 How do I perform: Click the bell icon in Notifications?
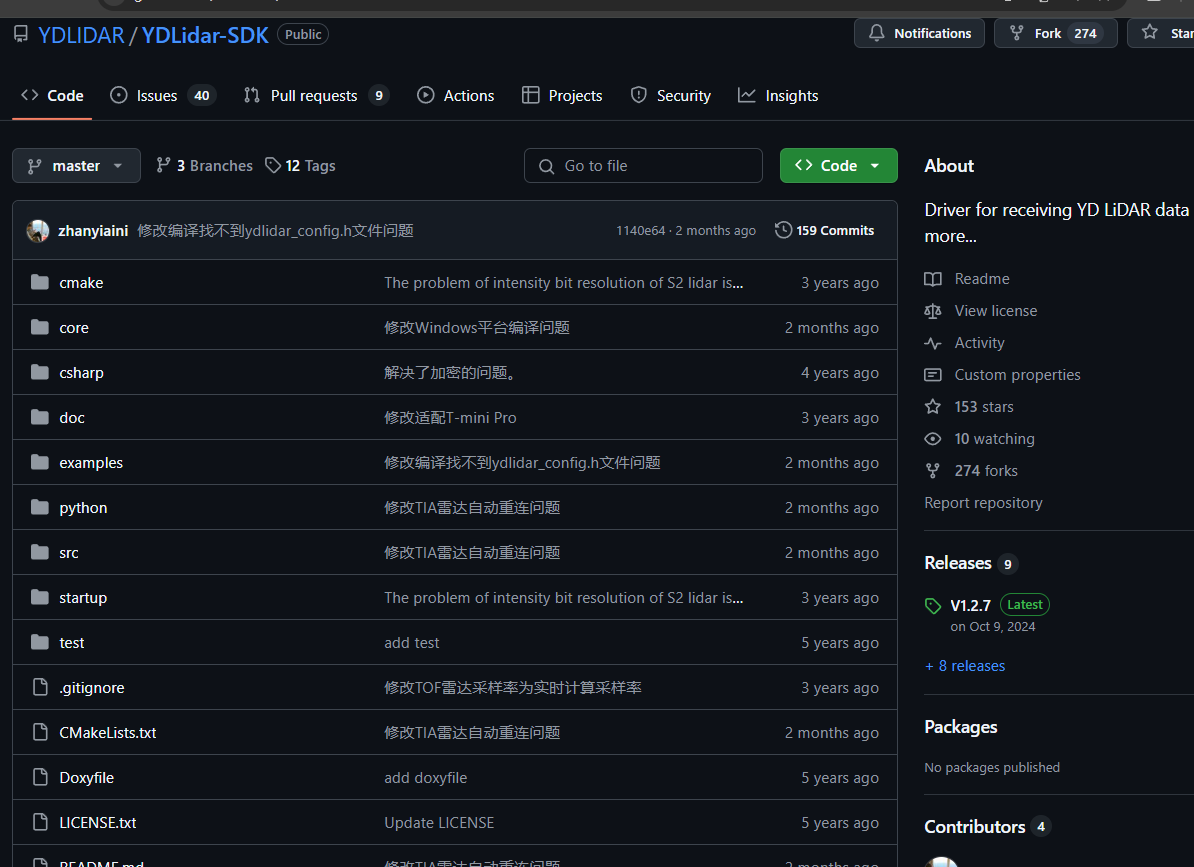point(876,33)
